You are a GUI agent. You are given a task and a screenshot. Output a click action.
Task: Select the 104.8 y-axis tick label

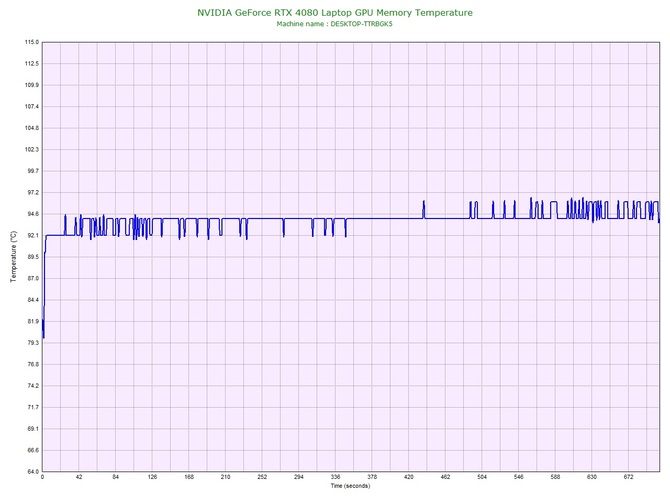pyautogui.click(x=32, y=128)
